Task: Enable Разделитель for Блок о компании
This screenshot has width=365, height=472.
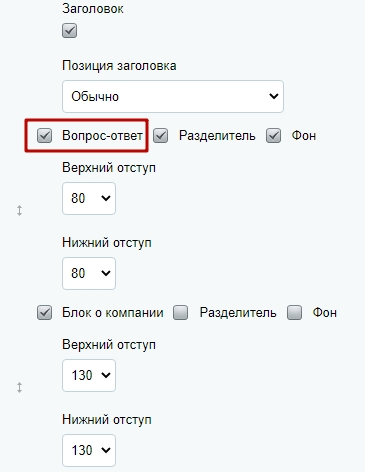Action: click(181, 313)
